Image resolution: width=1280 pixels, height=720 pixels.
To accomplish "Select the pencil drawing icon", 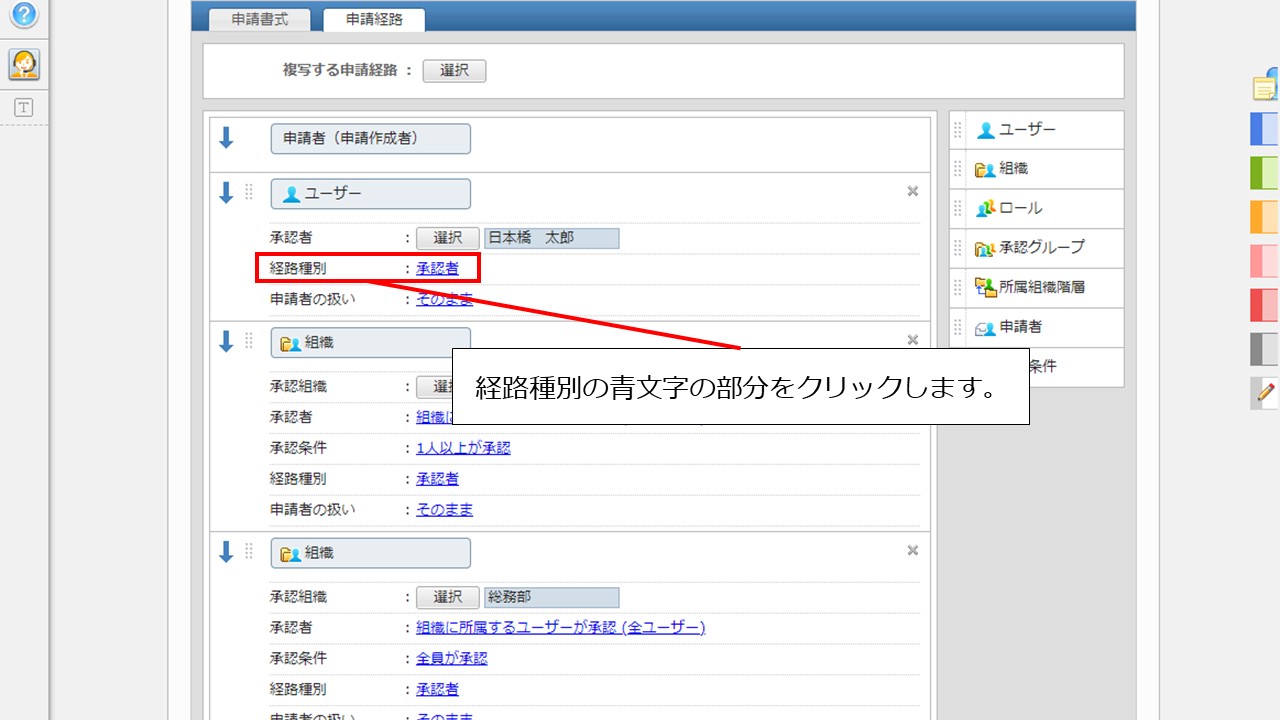I will [x=1266, y=393].
